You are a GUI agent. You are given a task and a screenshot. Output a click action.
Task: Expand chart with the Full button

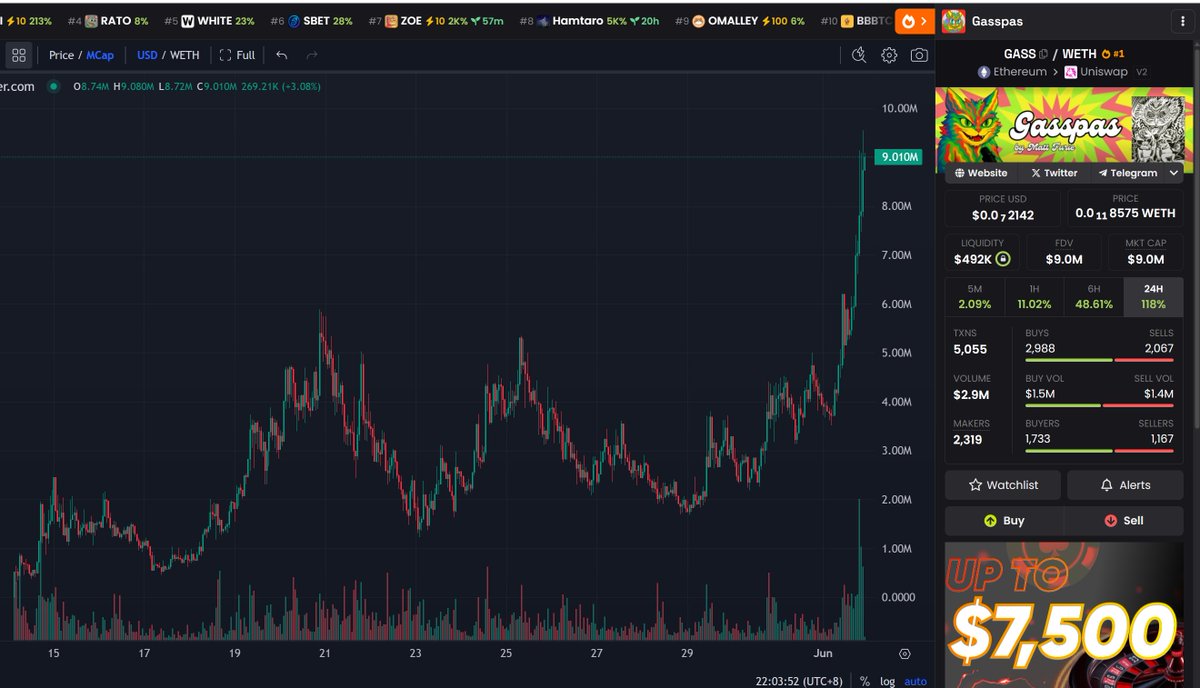pyautogui.click(x=237, y=55)
